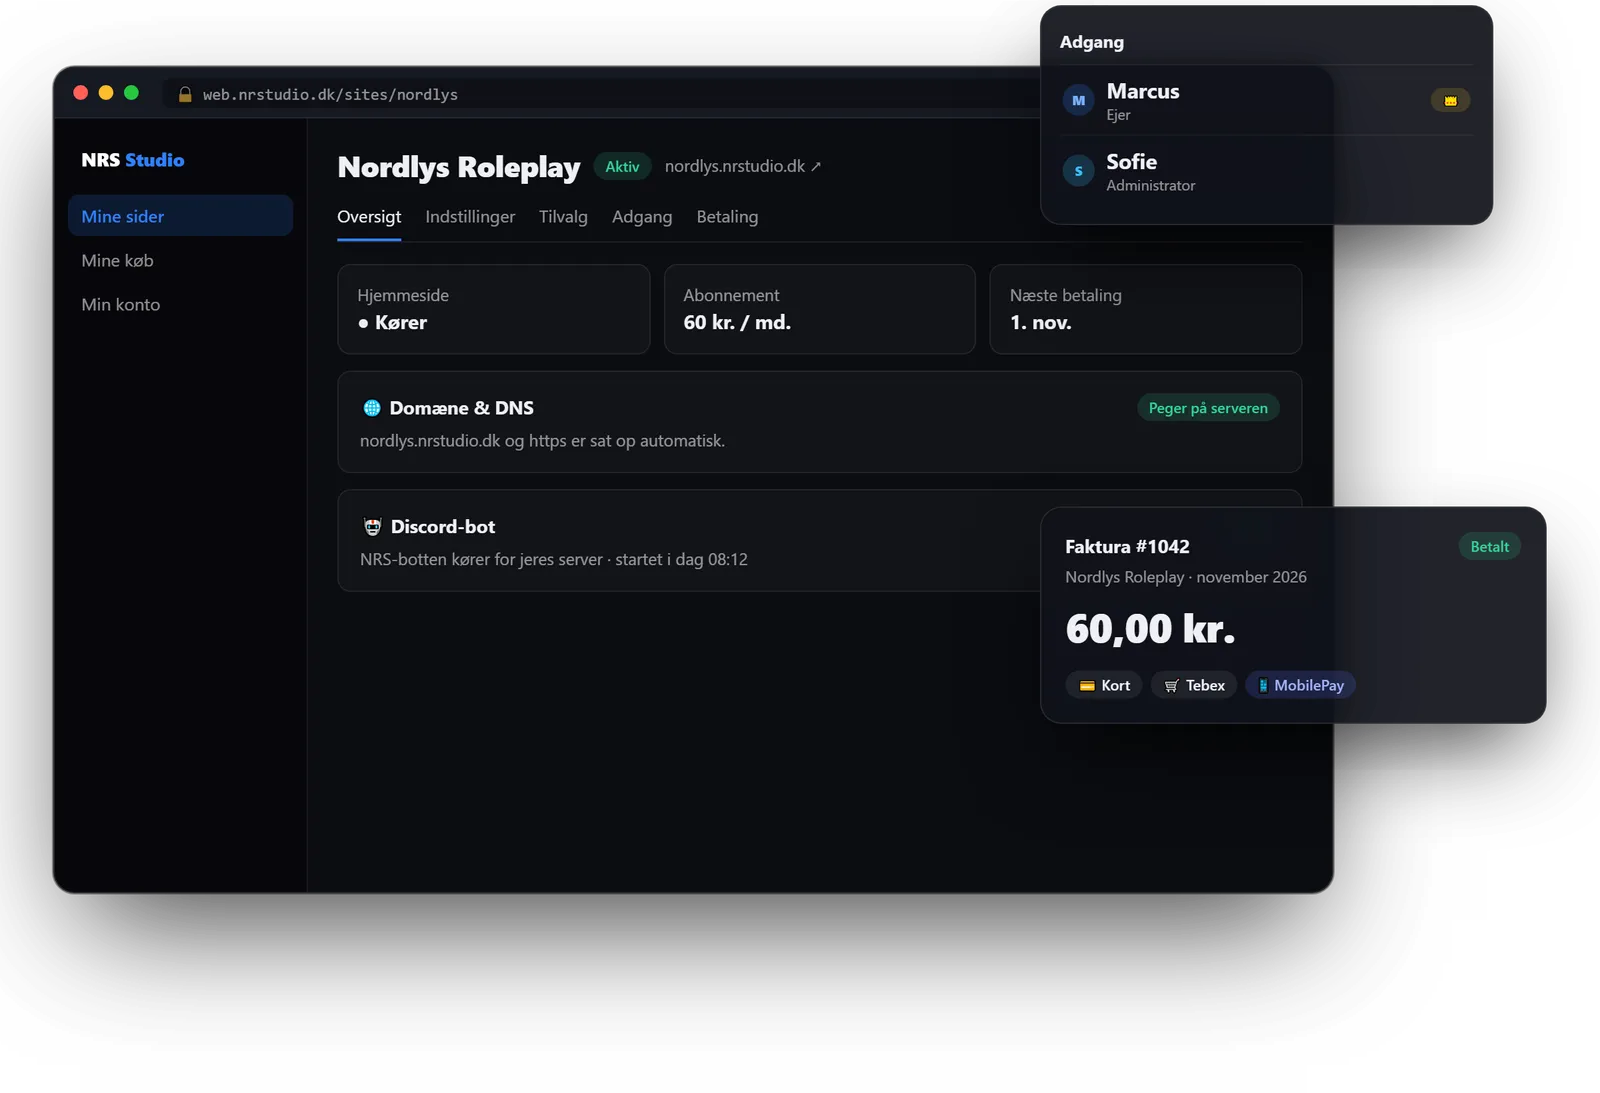Switch to the Indstillinger tab
1600x1093 pixels.
470,217
